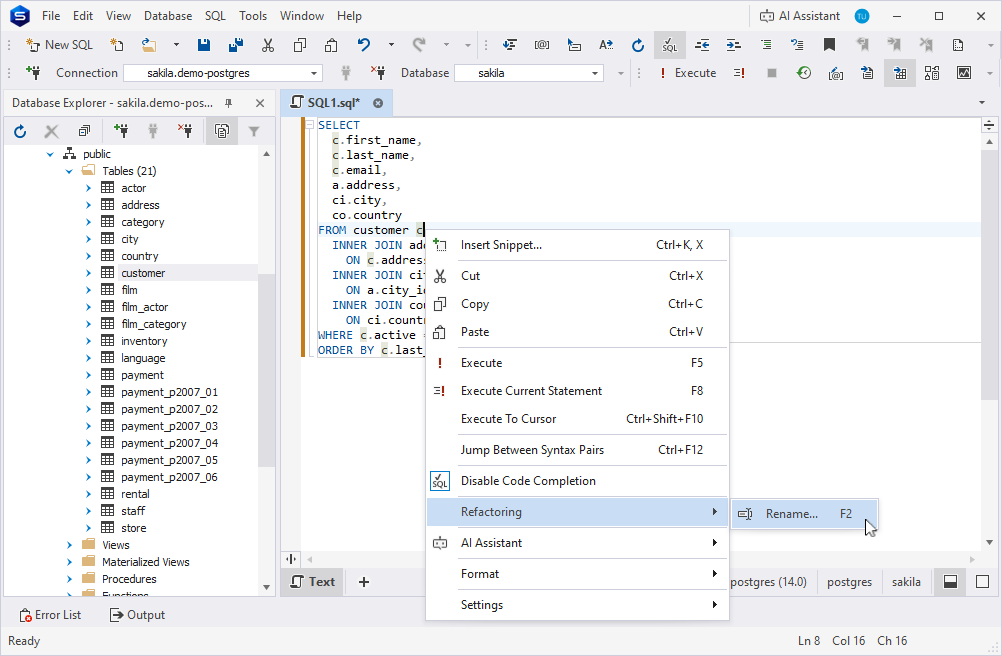Choose Rename from the Refactoring submenu
Image resolution: width=1002 pixels, height=656 pixels.
click(791, 514)
